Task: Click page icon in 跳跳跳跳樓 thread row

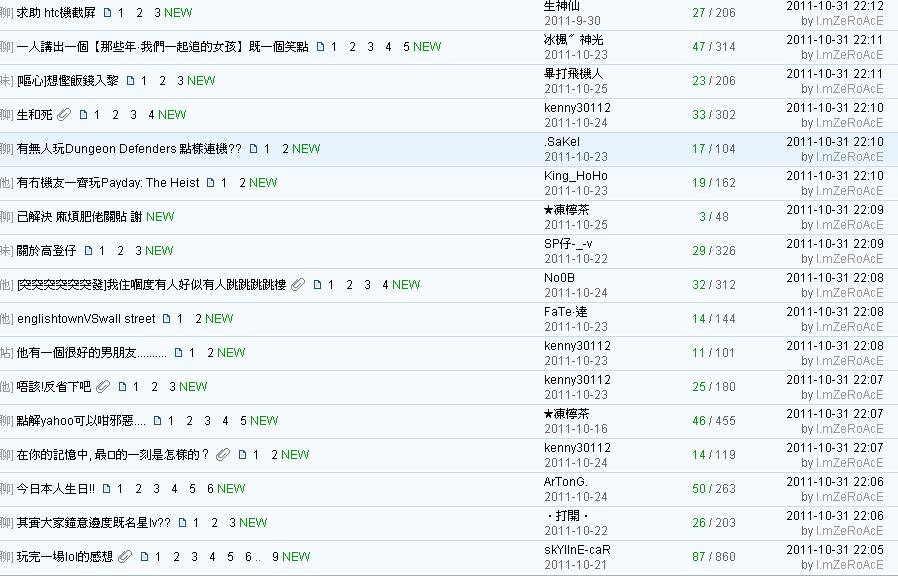Action: [317, 285]
